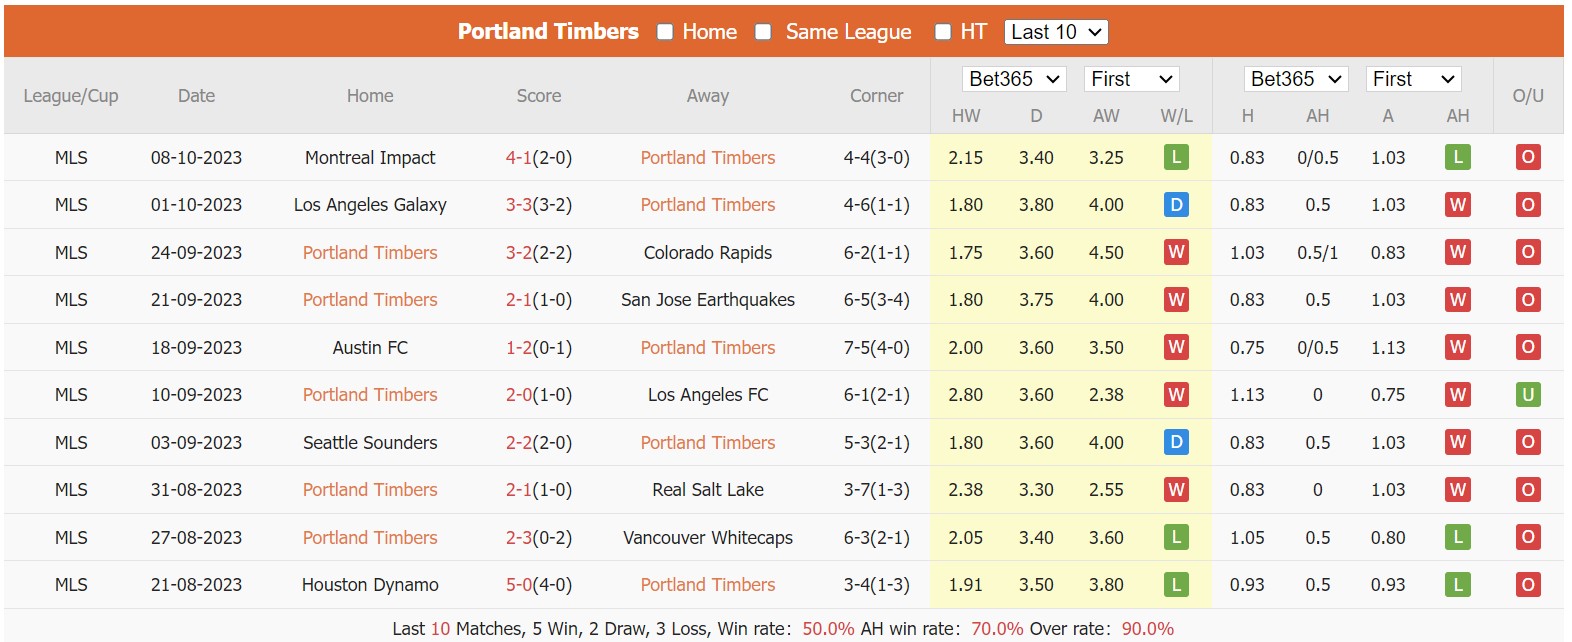Click the blue D badge for the Los Angeles Galaxy match
Viewport: 1572px width, 642px height.
point(1177,205)
